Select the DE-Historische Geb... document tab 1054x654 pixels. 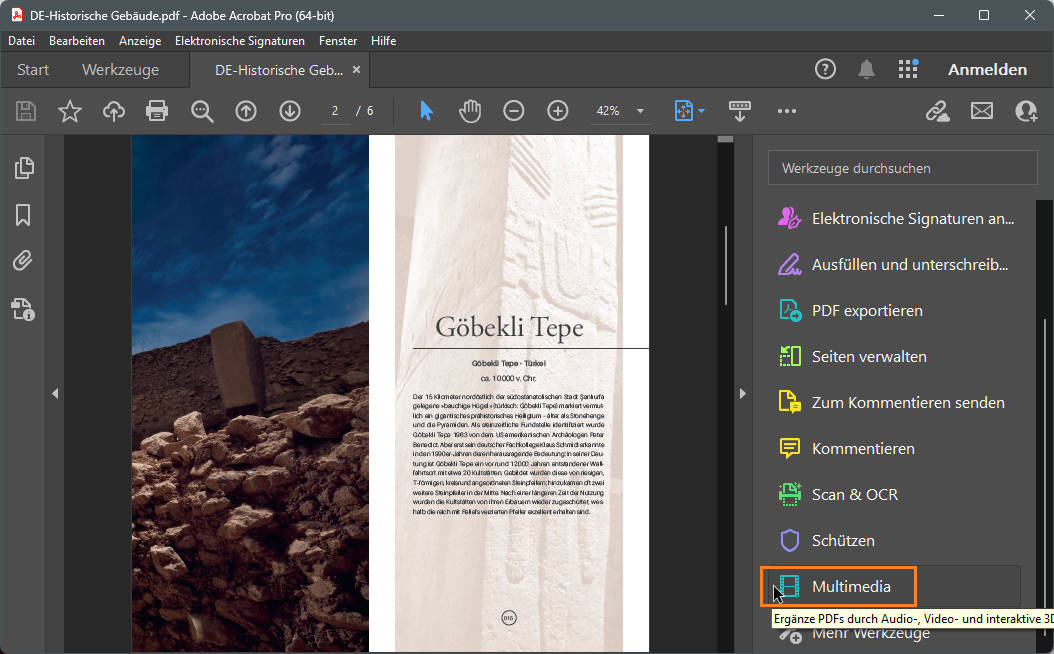coord(279,70)
